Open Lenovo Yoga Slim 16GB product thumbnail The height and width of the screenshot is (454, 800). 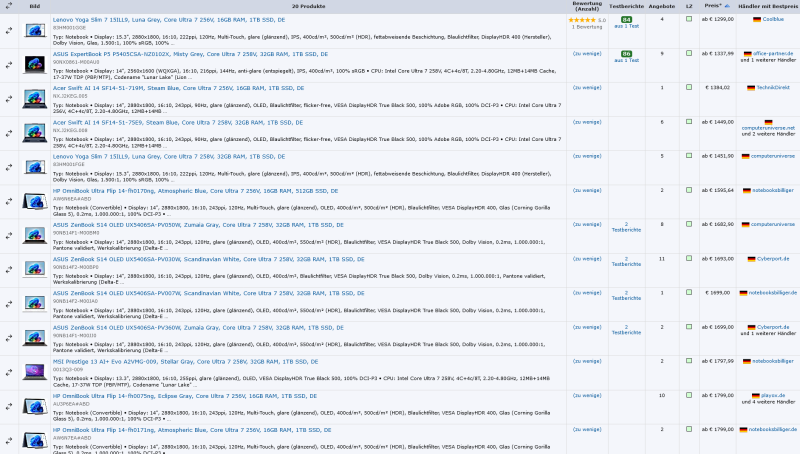click(35, 31)
